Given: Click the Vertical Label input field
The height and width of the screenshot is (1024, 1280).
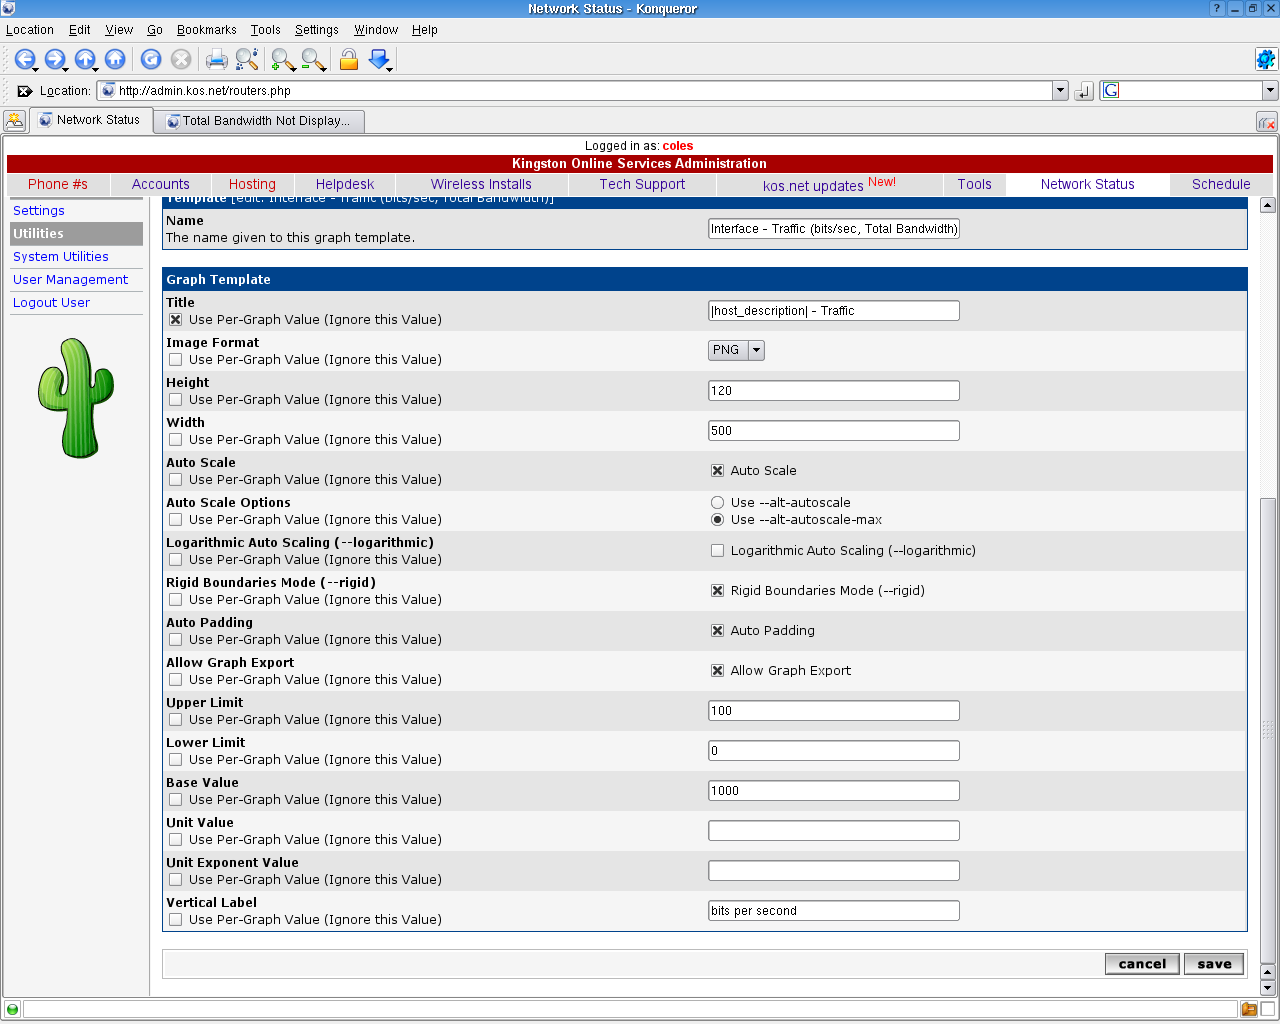Looking at the screenshot, I should coord(834,911).
